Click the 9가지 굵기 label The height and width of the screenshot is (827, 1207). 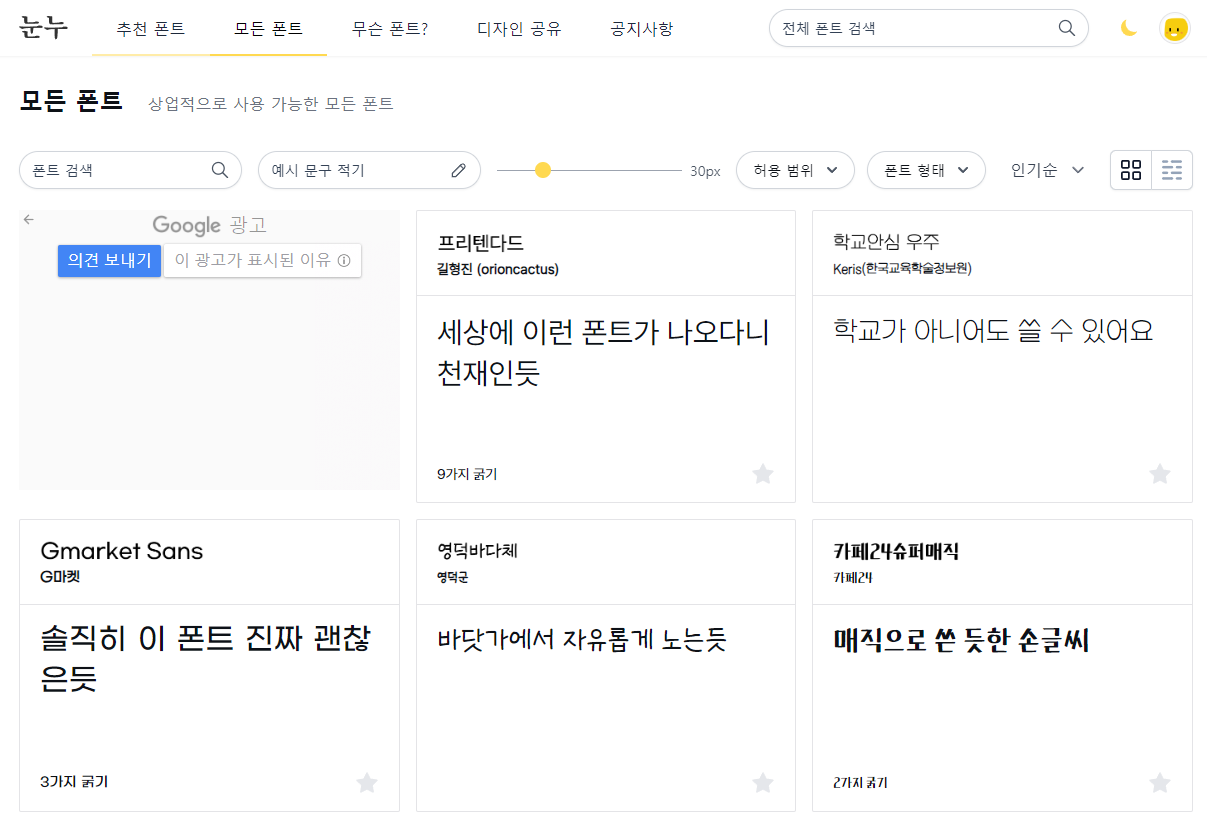coord(467,474)
